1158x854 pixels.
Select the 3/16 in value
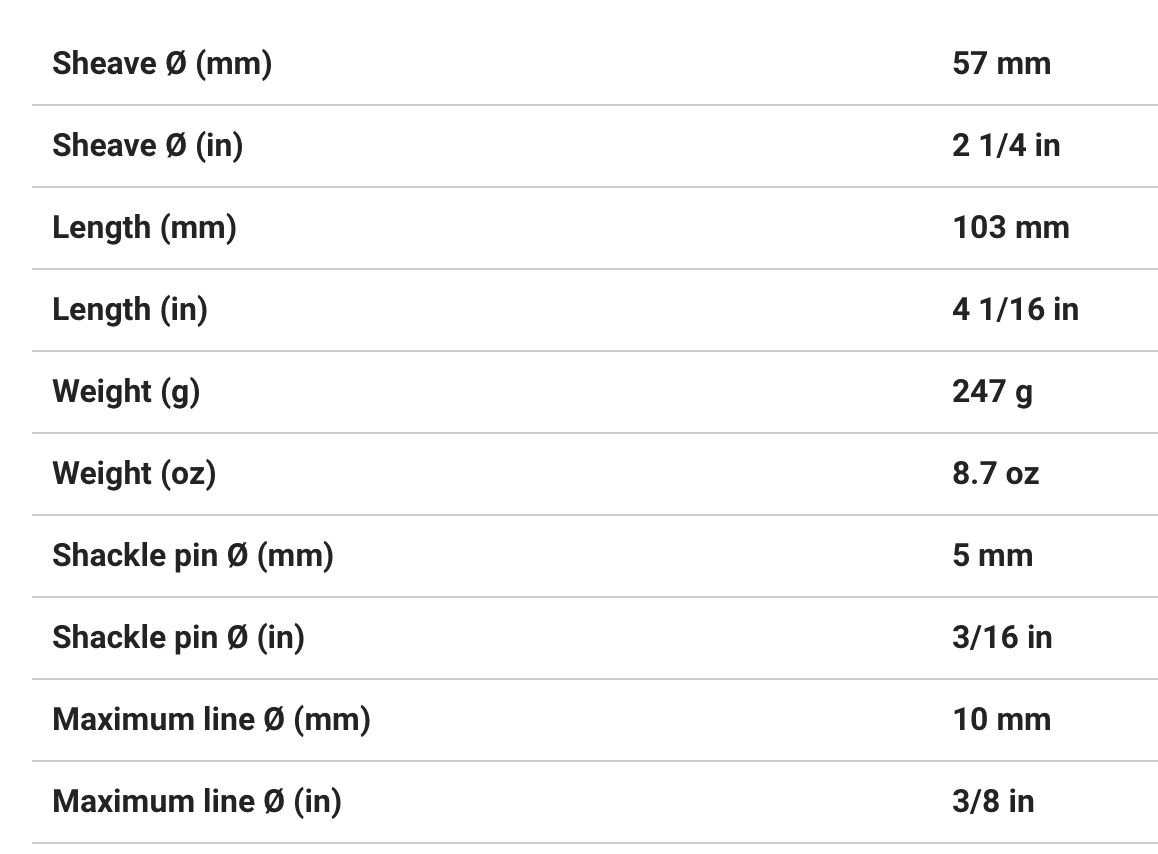(1002, 637)
